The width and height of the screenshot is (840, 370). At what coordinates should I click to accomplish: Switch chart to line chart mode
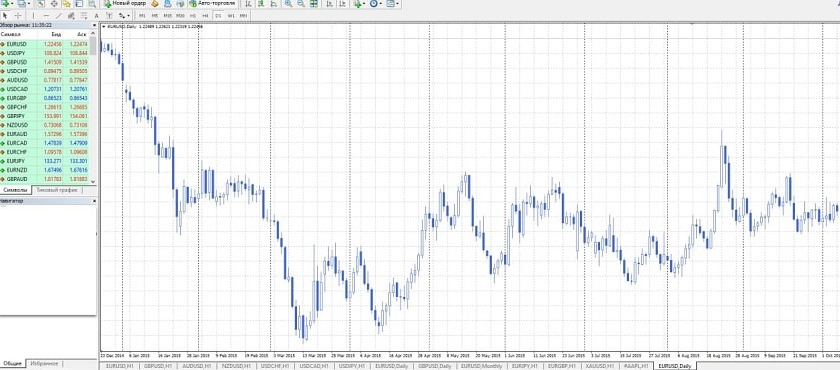pyautogui.click(x=274, y=3)
